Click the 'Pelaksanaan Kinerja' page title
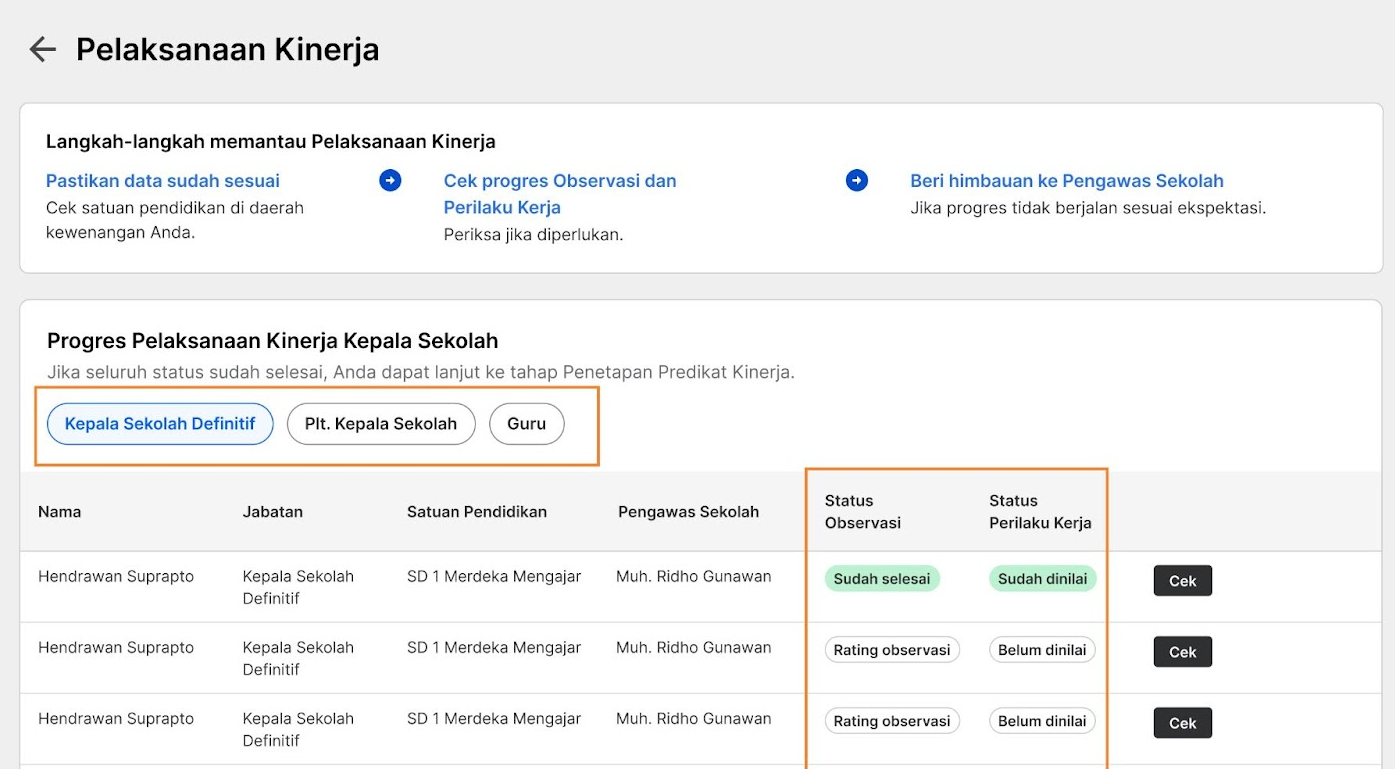The height and width of the screenshot is (769, 1395). point(228,49)
